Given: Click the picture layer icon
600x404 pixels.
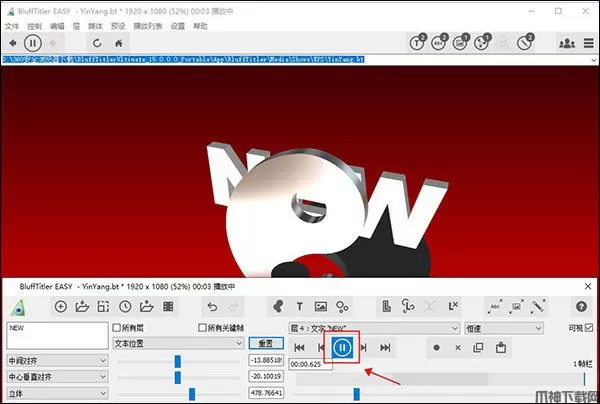Looking at the screenshot, I should click(x=320, y=306).
